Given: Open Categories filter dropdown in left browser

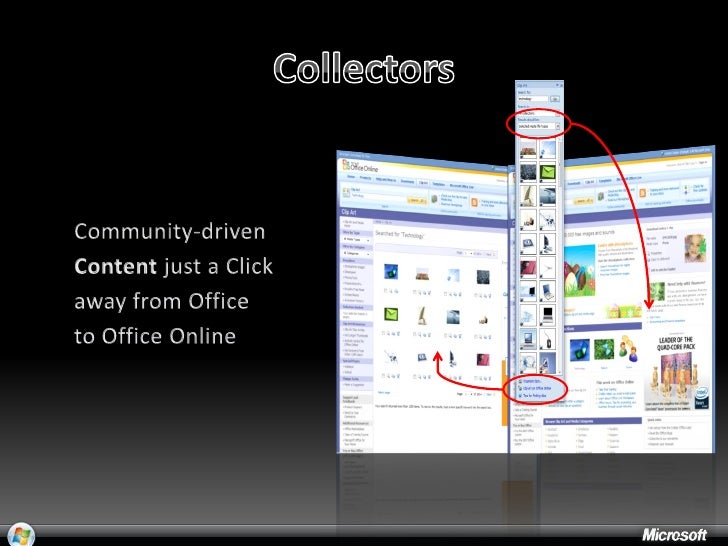Looking at the screenshot, I should click(x=357, y=254).
